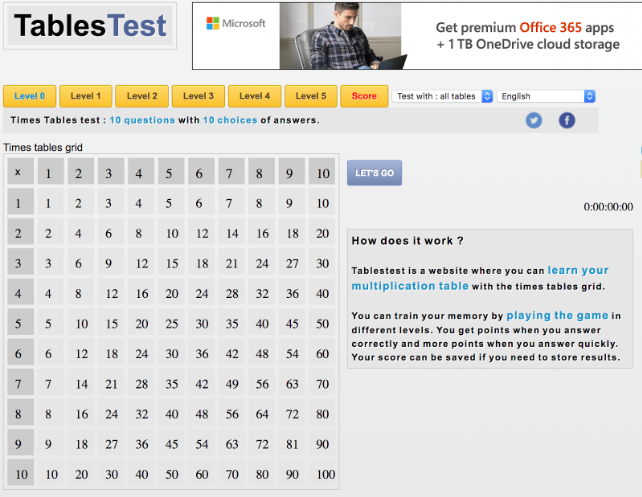Select column header 7 in the grid
The height and width of the screenshot is (497, 642).
coord(231,172)
